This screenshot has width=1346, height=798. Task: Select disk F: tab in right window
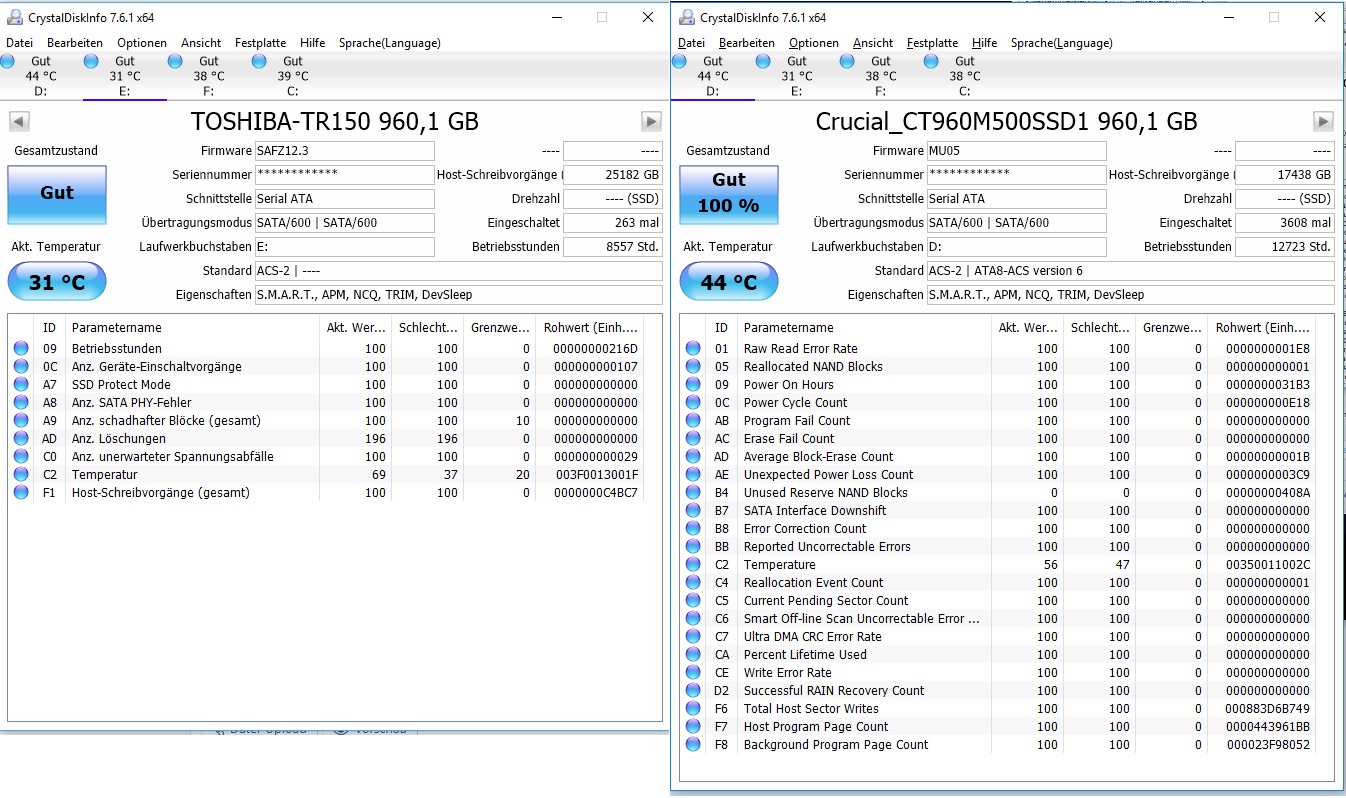point(881,76)
